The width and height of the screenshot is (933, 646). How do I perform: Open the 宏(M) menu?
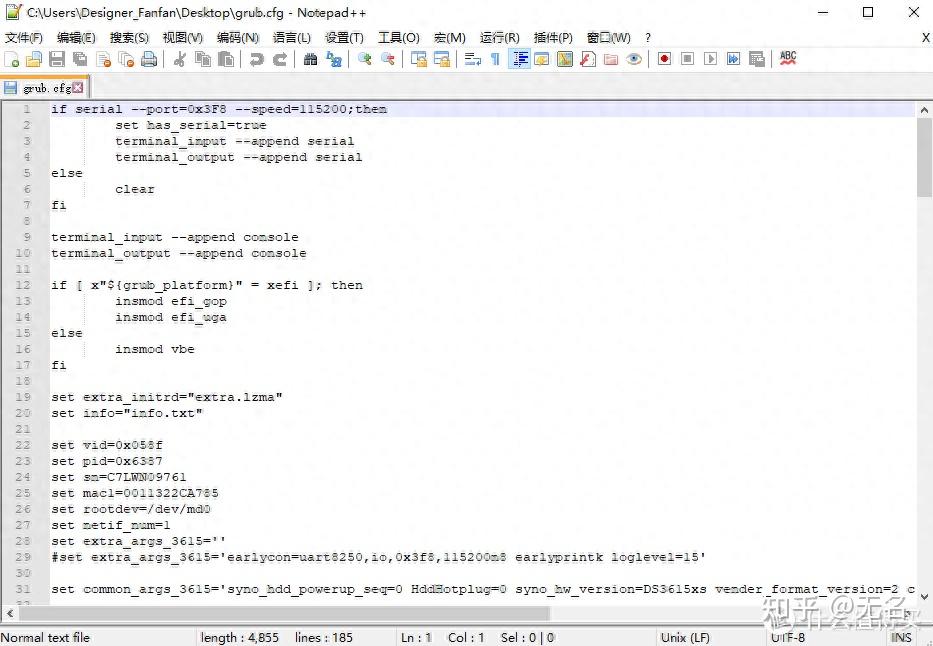coord(449,37)
